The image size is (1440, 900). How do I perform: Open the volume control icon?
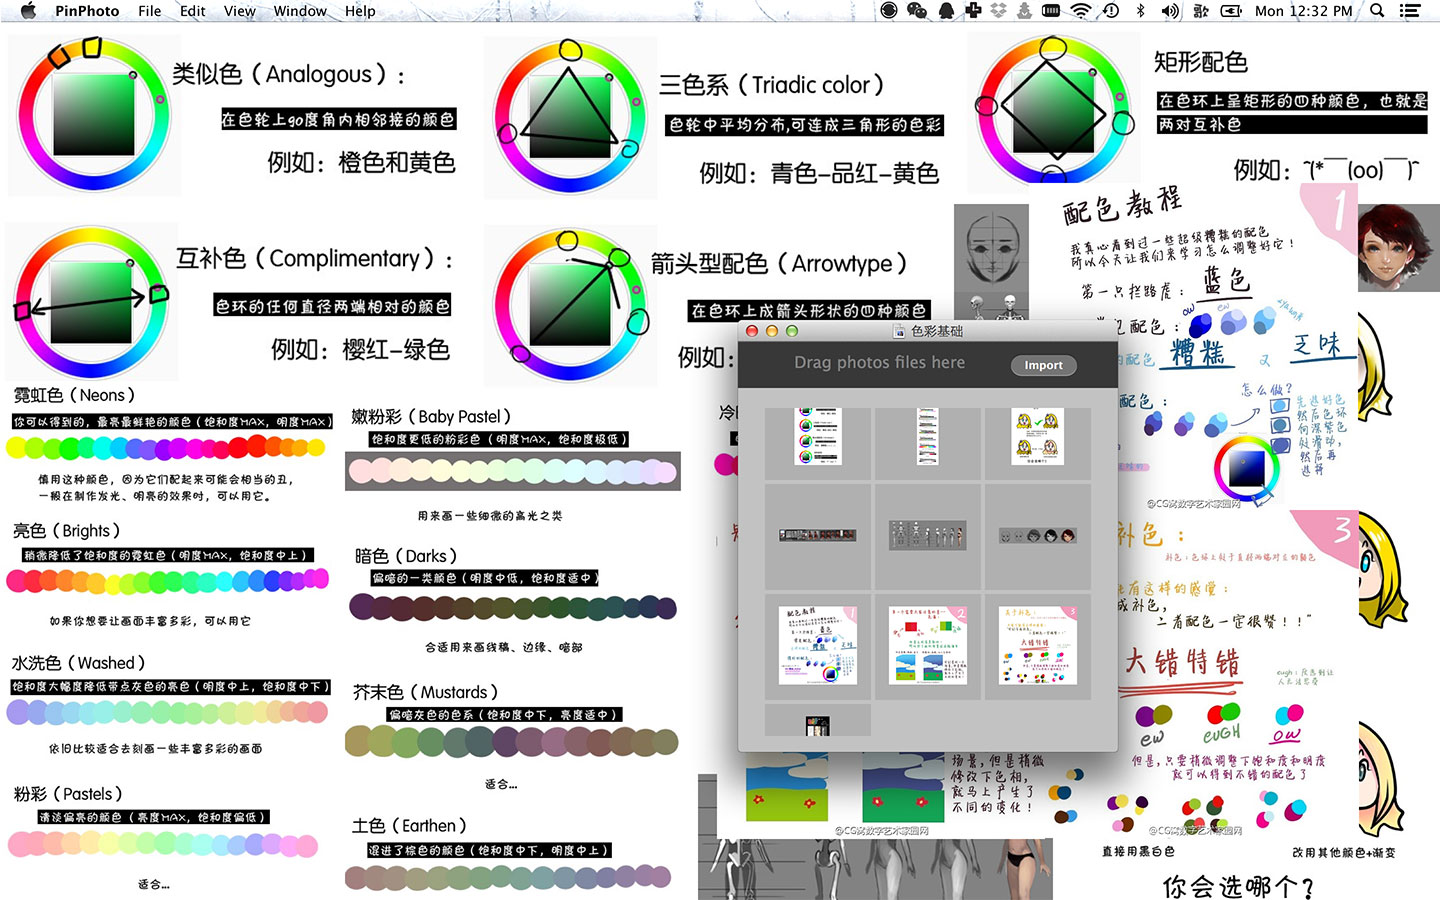coord(1170,11)
